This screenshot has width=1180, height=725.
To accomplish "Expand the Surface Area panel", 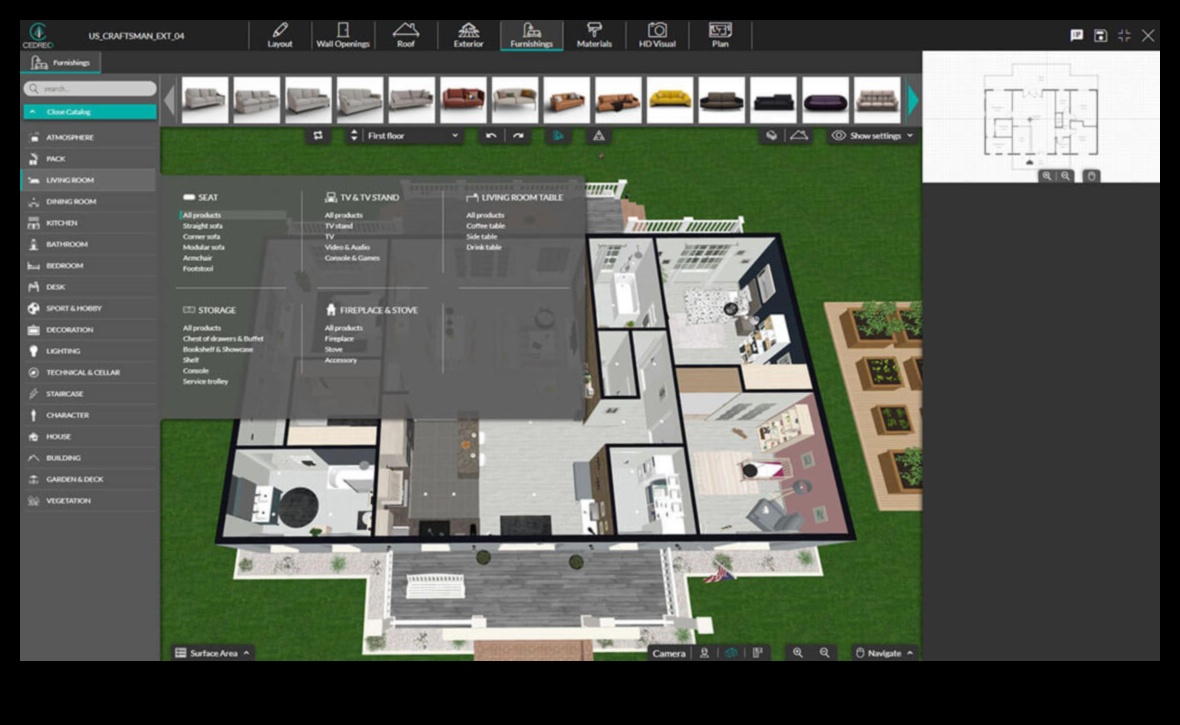I will click(214, 653).
